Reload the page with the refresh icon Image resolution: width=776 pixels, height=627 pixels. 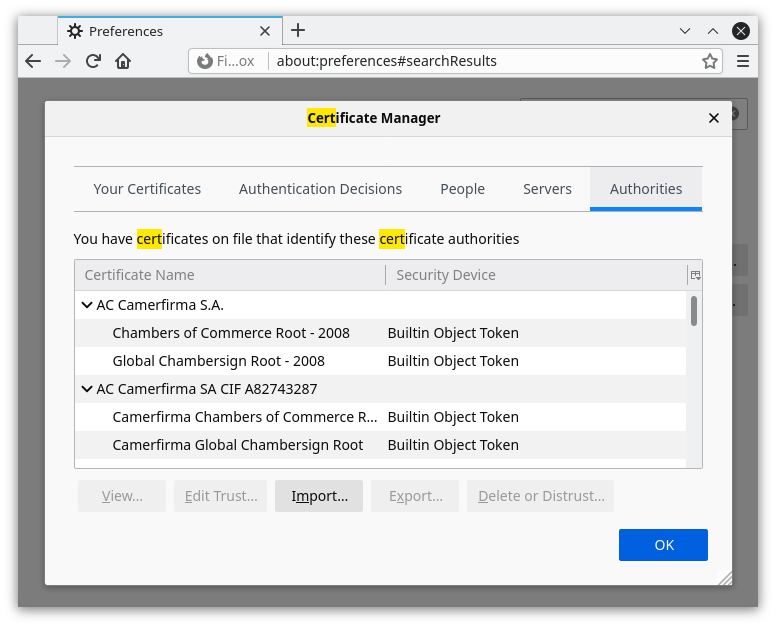pos(93,61)
